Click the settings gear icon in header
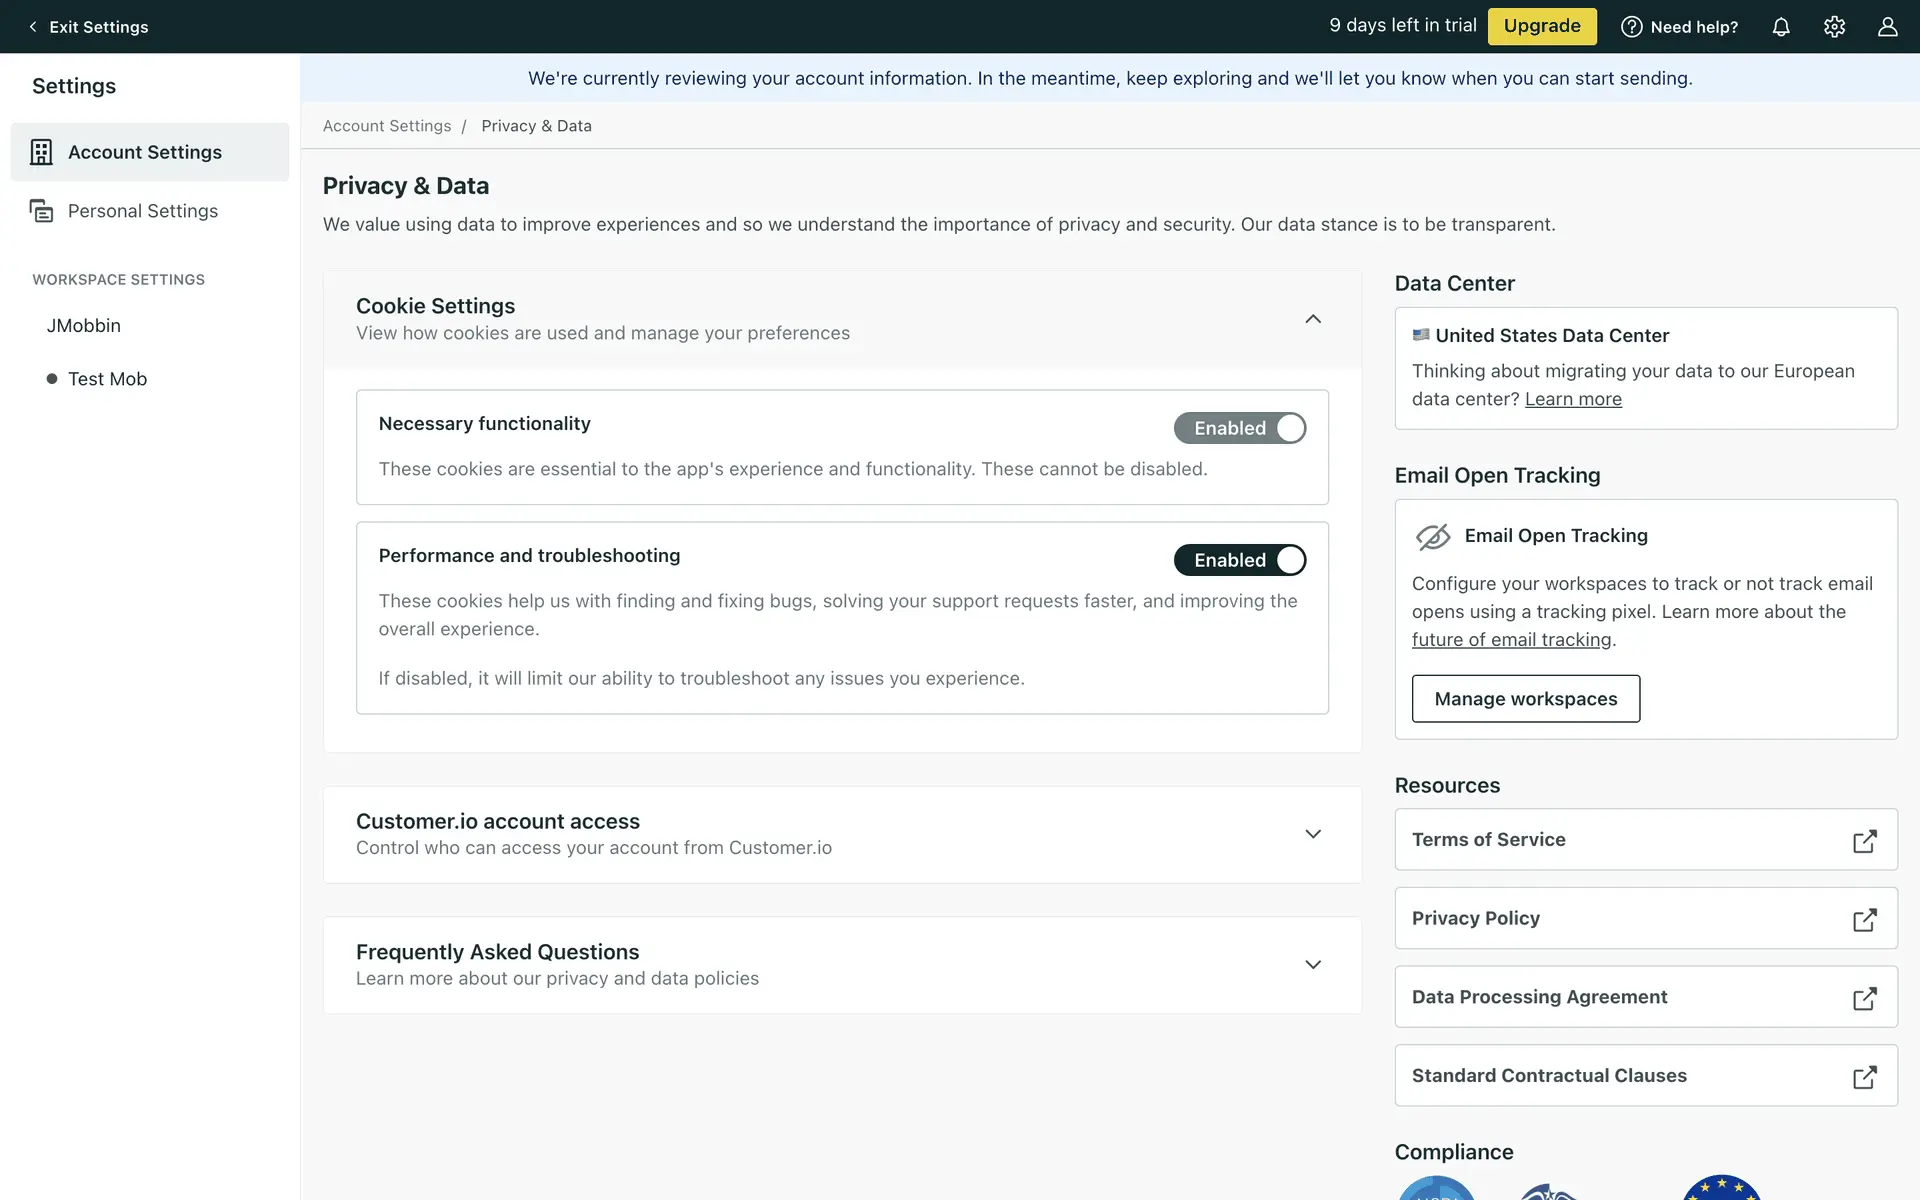This screenshot has height=1200, width=1920. (1834, 27)
